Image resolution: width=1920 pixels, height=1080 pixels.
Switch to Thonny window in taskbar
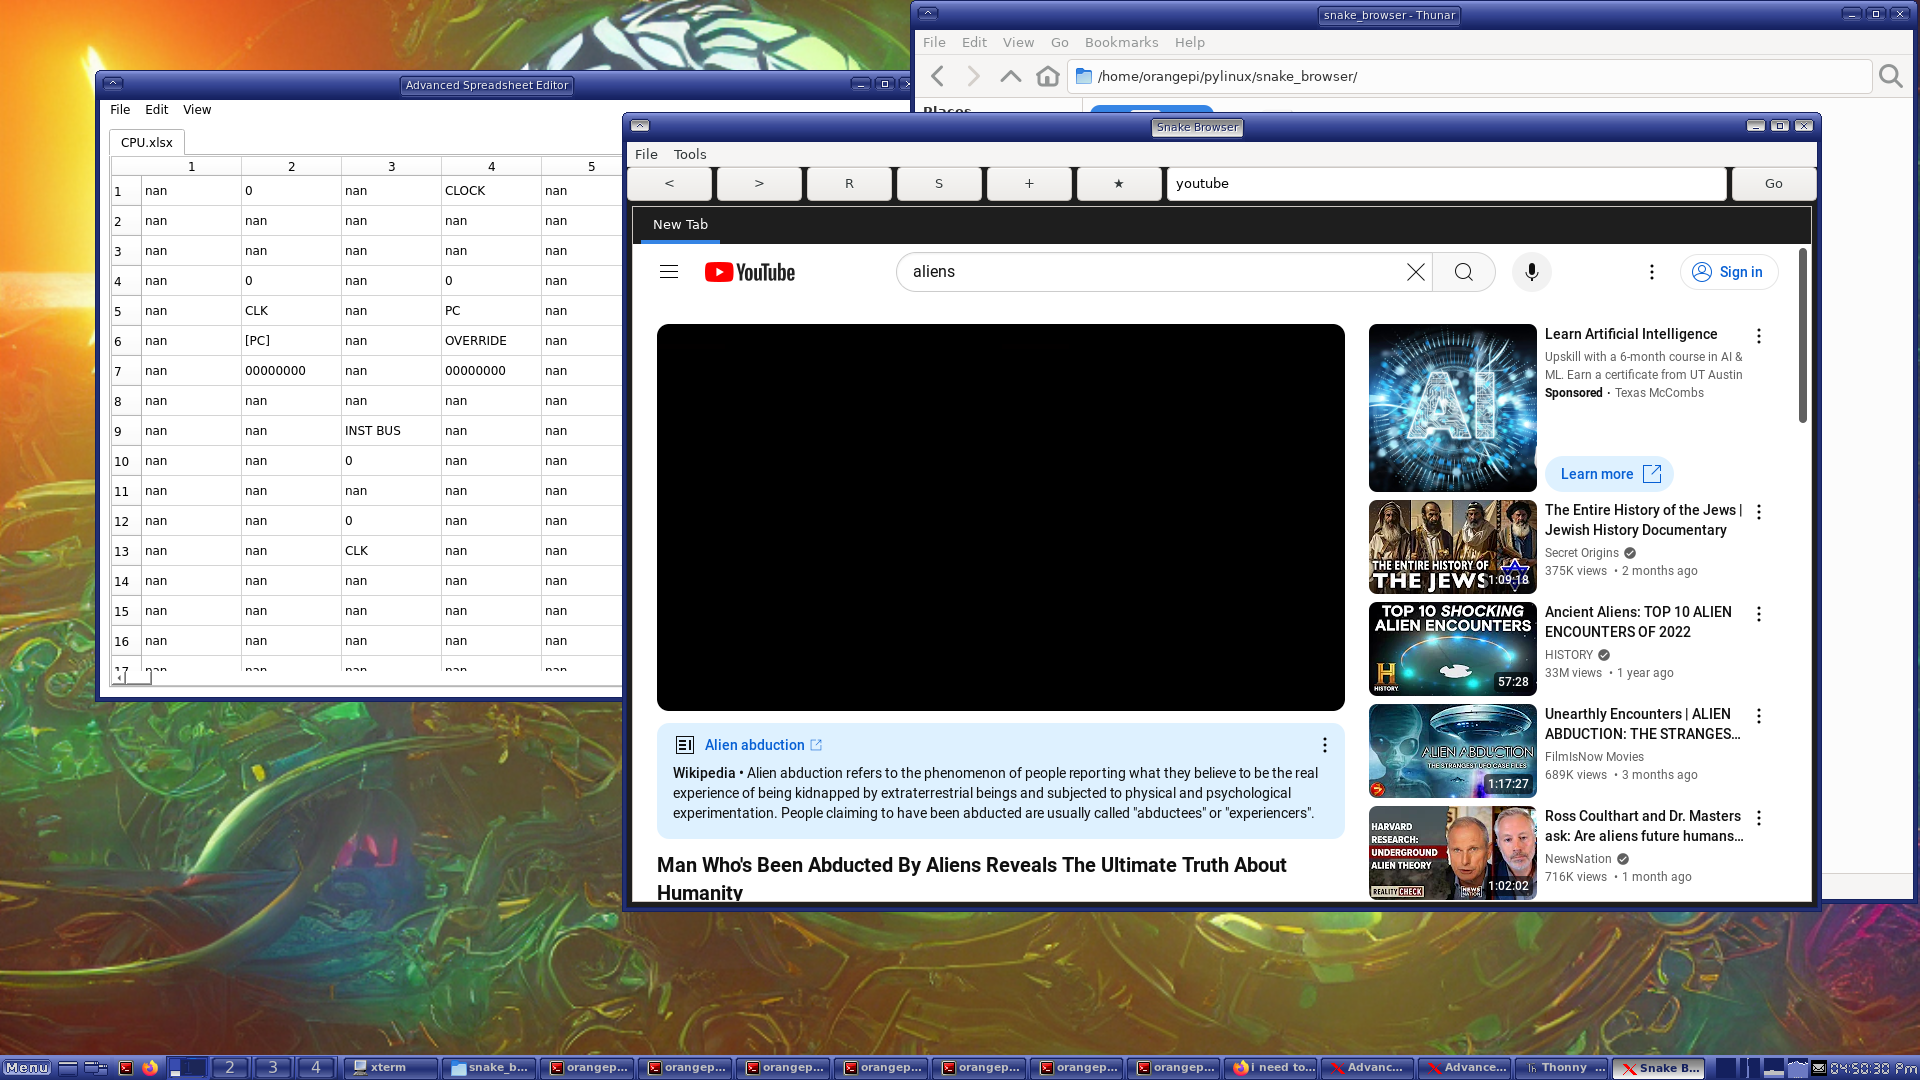(x=1561, y=1068)
